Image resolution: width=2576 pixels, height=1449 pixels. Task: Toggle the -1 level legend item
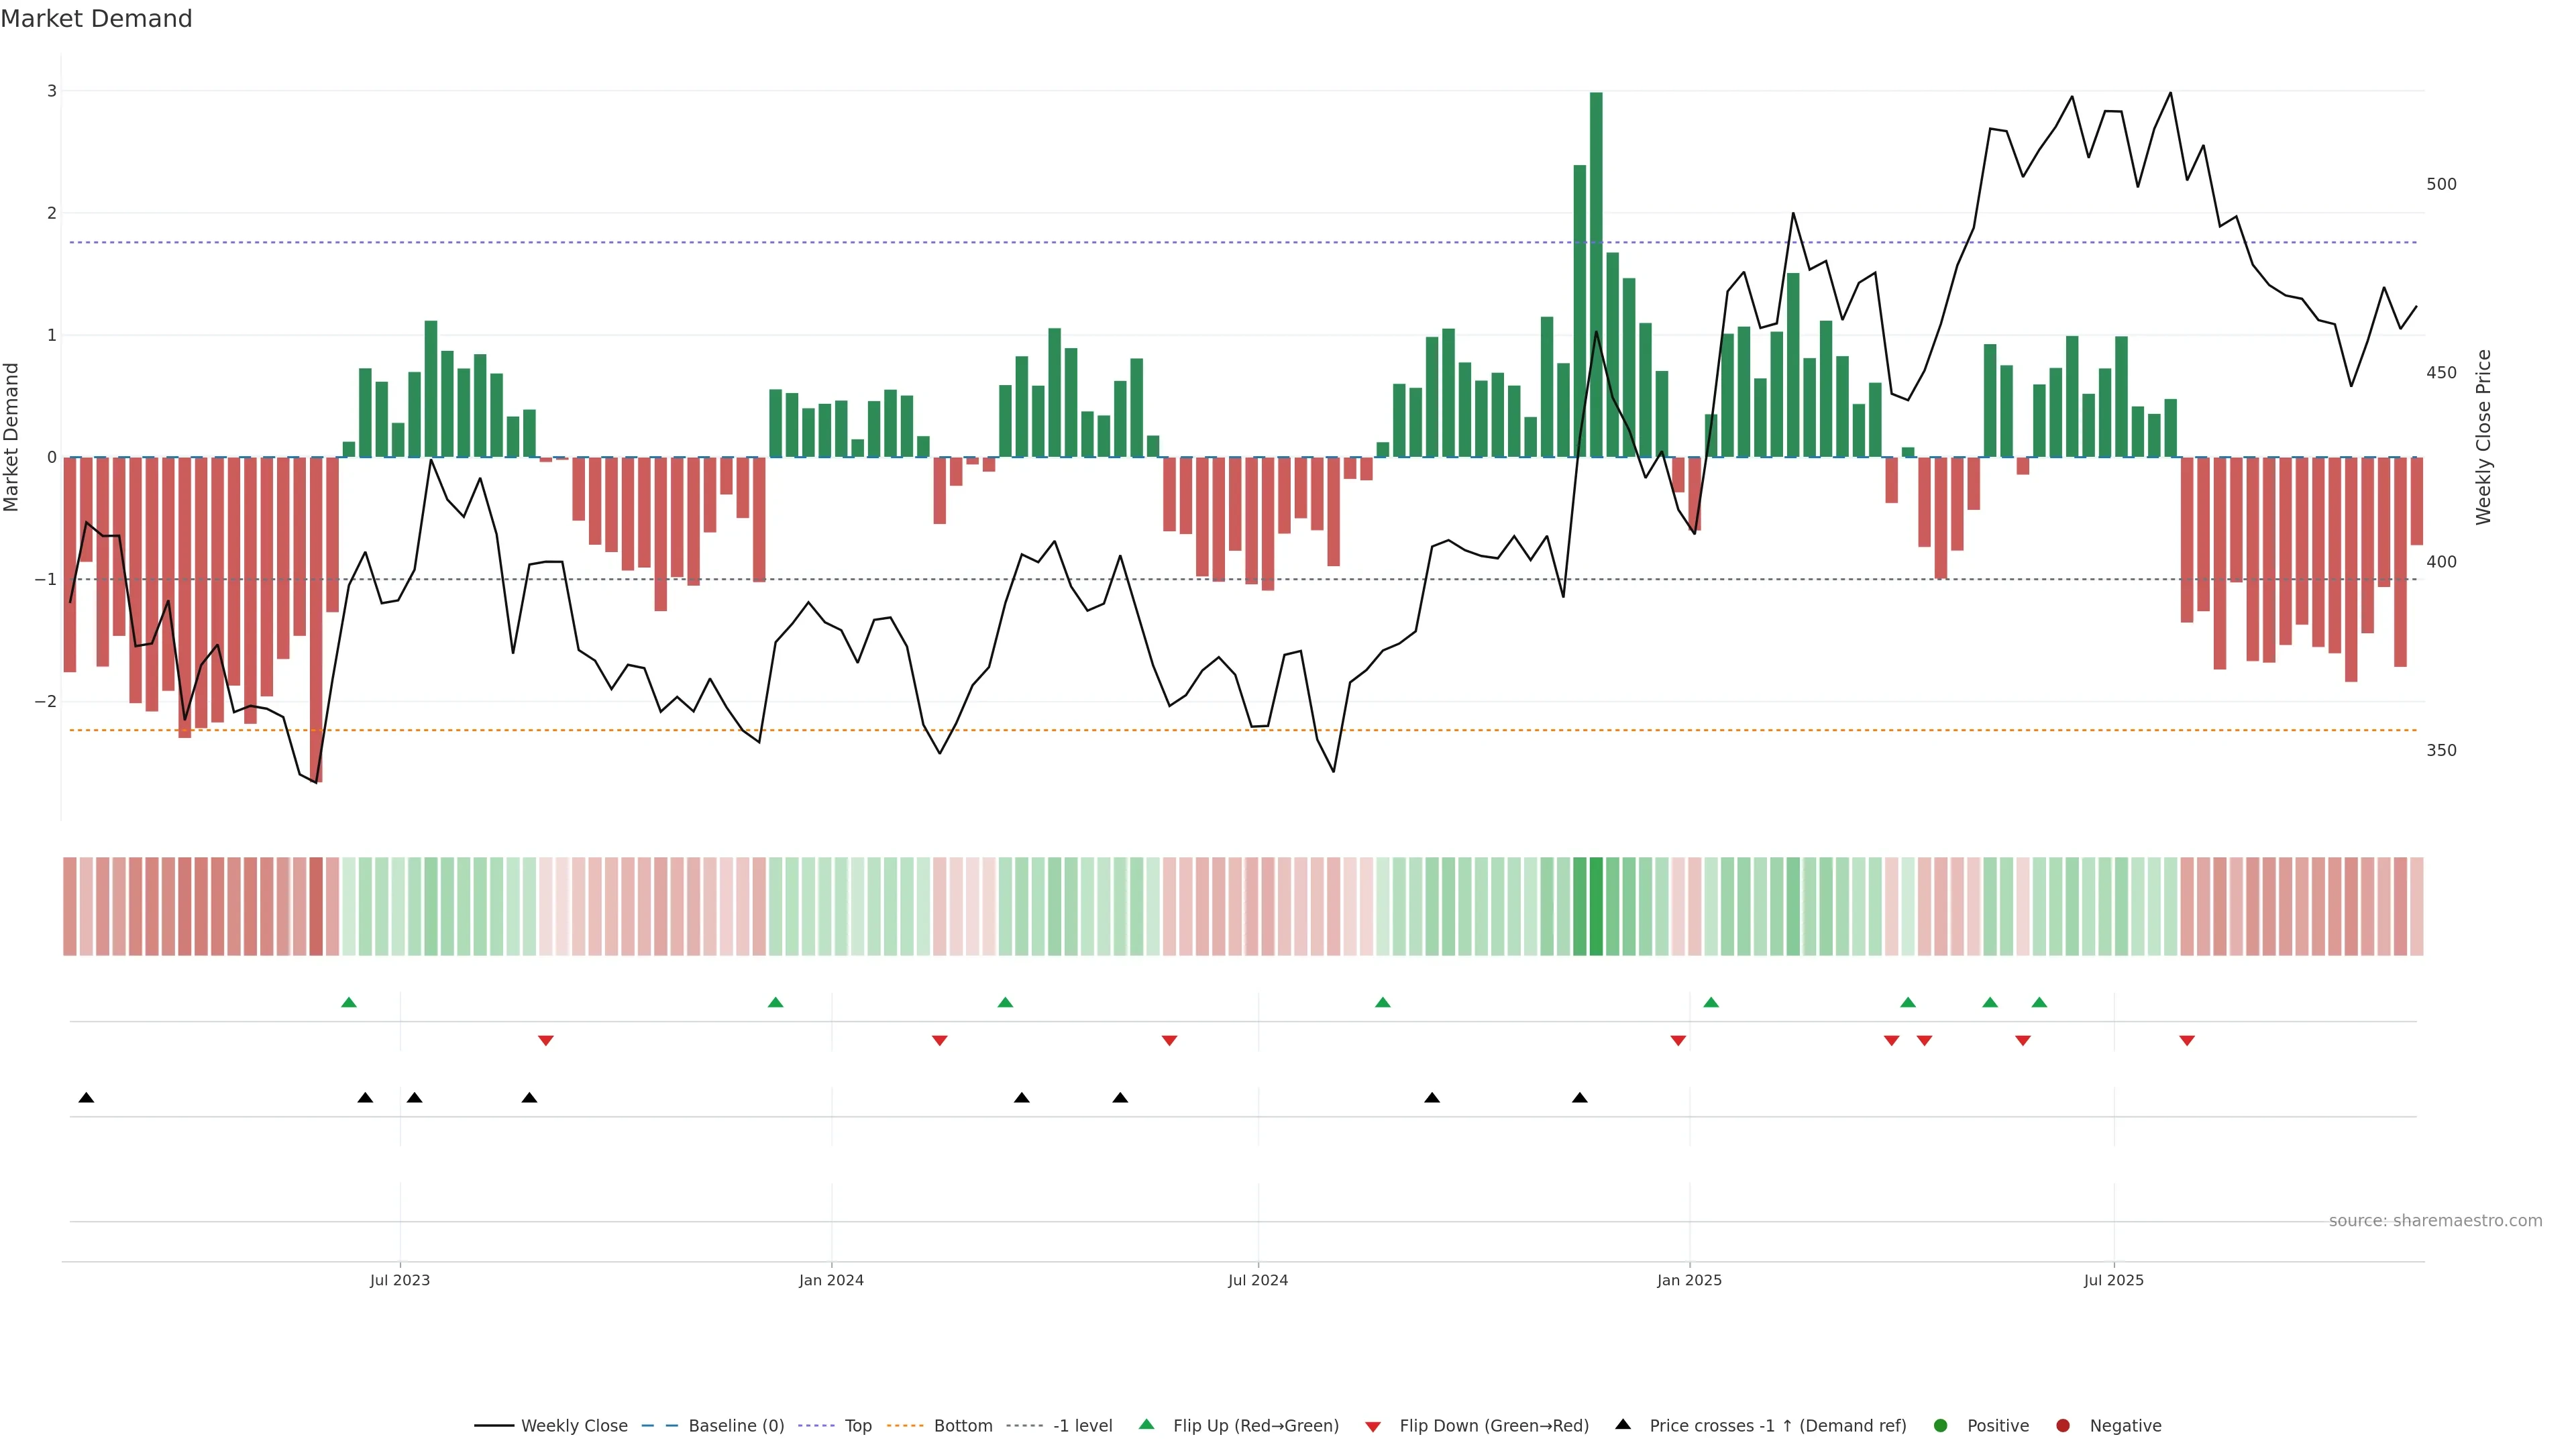tap(1082, 1425)
